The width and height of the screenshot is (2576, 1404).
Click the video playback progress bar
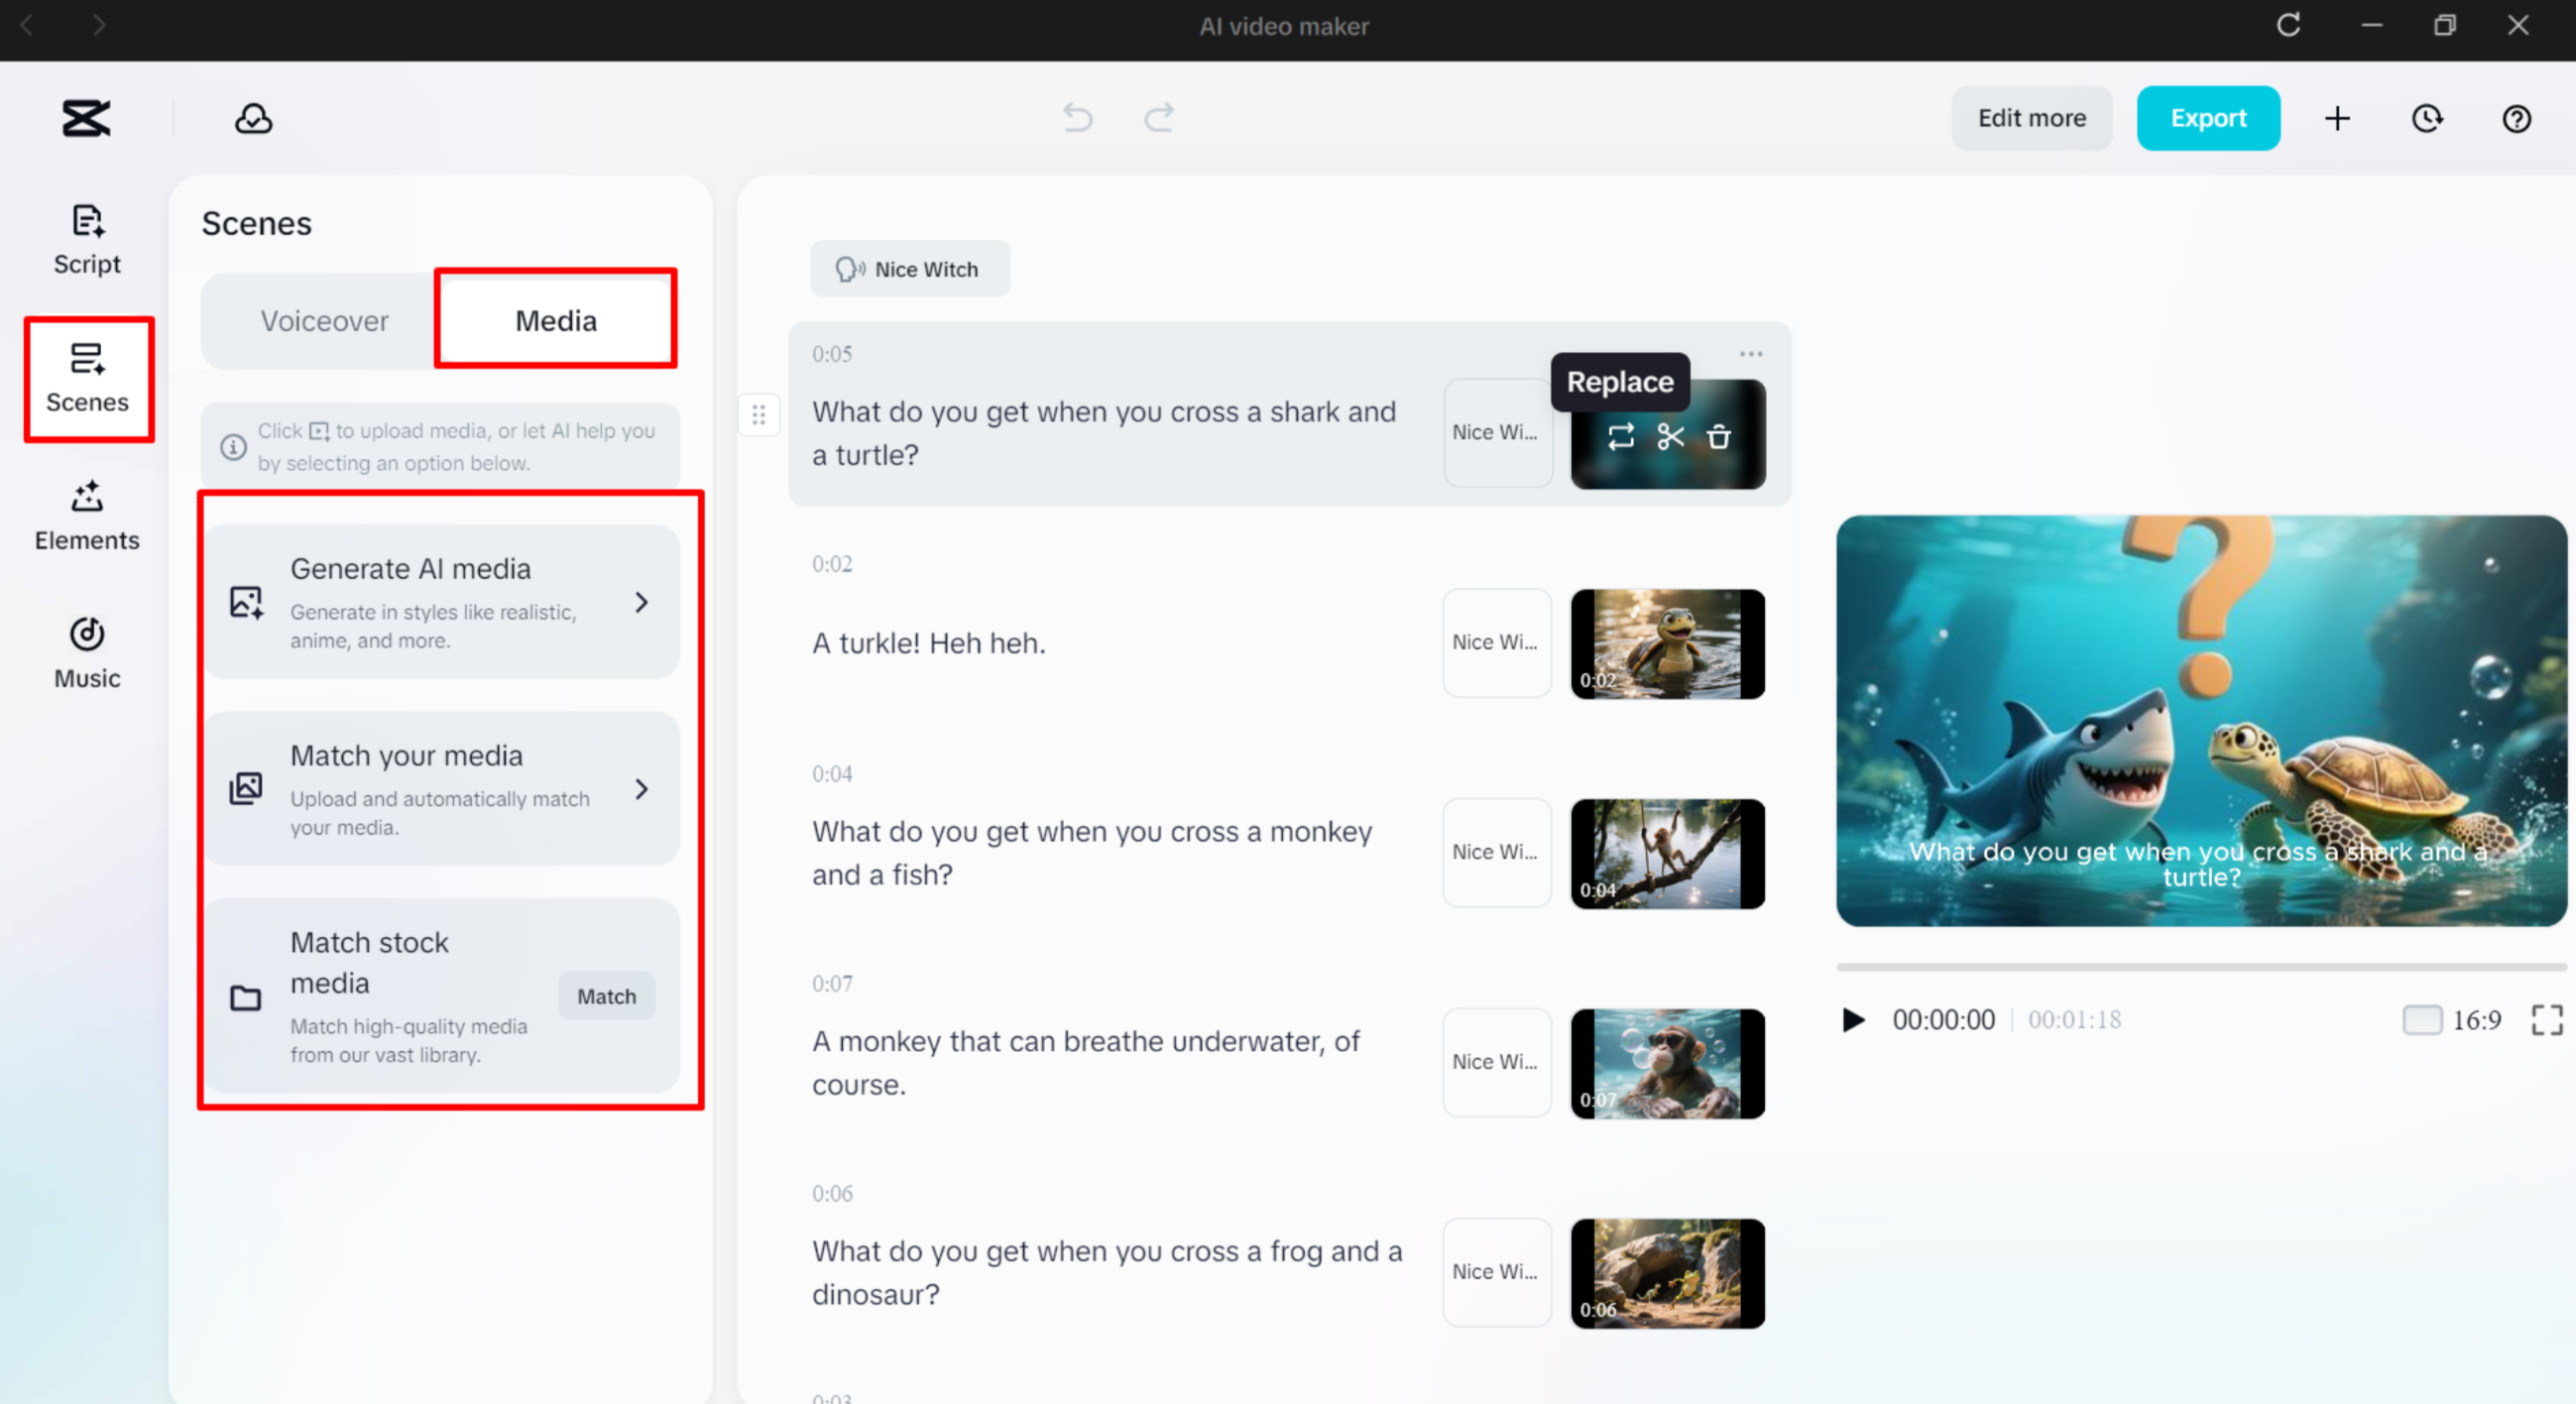tap(2200, 966)
